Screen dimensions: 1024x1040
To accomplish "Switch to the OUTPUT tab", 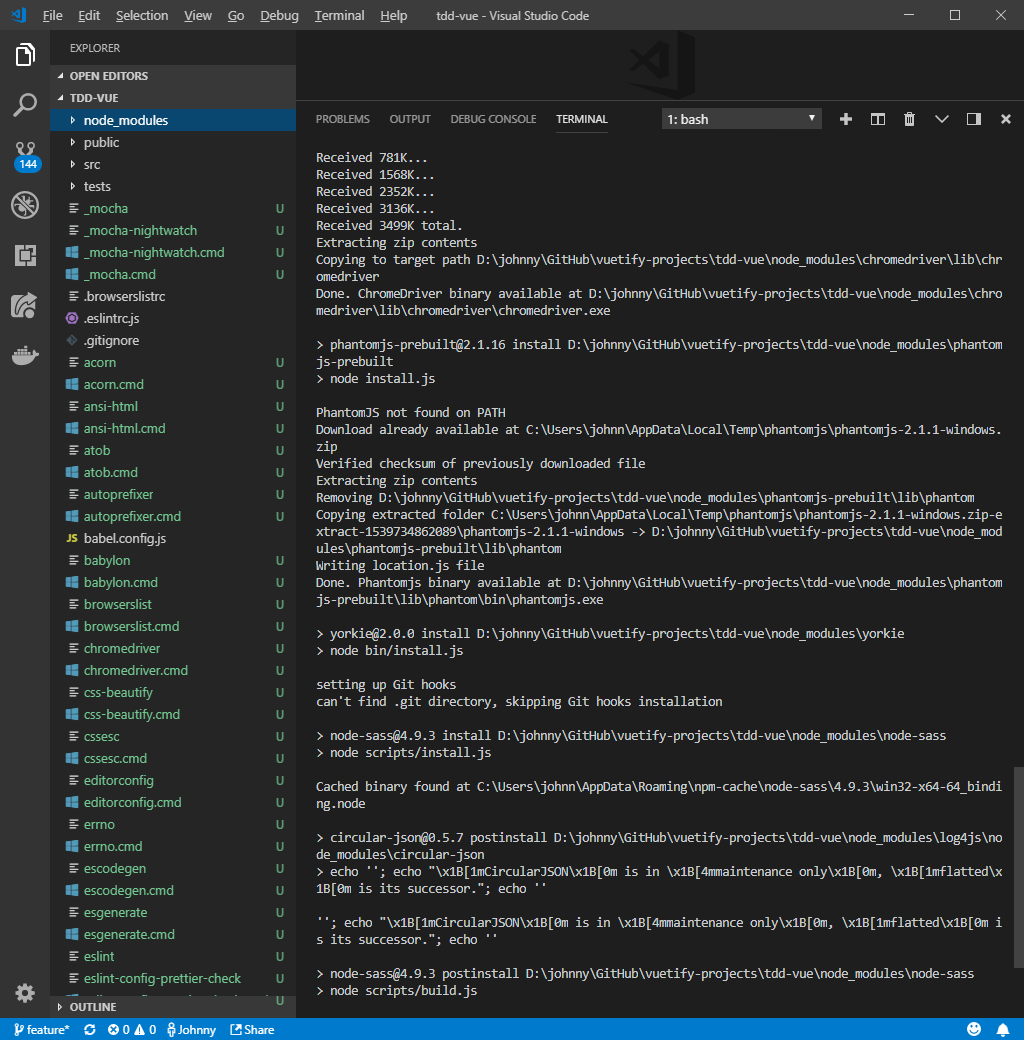I will point(410,119).
